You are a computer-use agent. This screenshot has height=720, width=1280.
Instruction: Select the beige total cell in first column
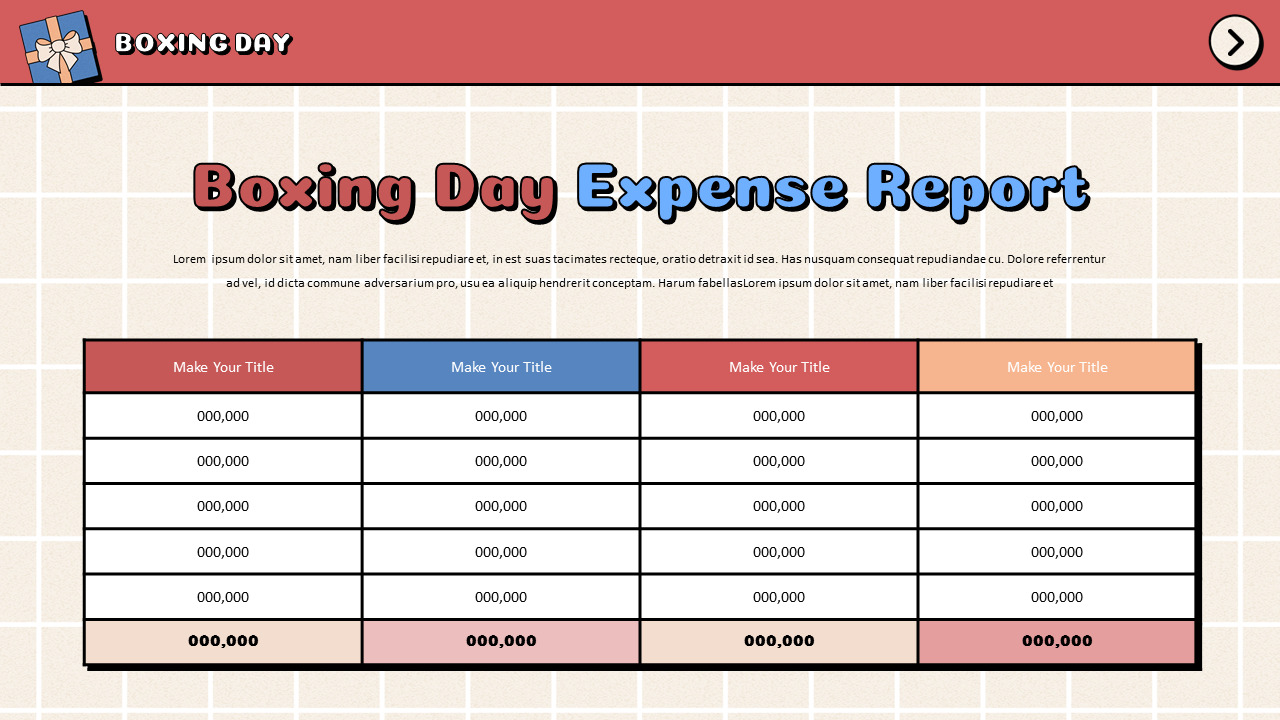(x=223, y=641)
